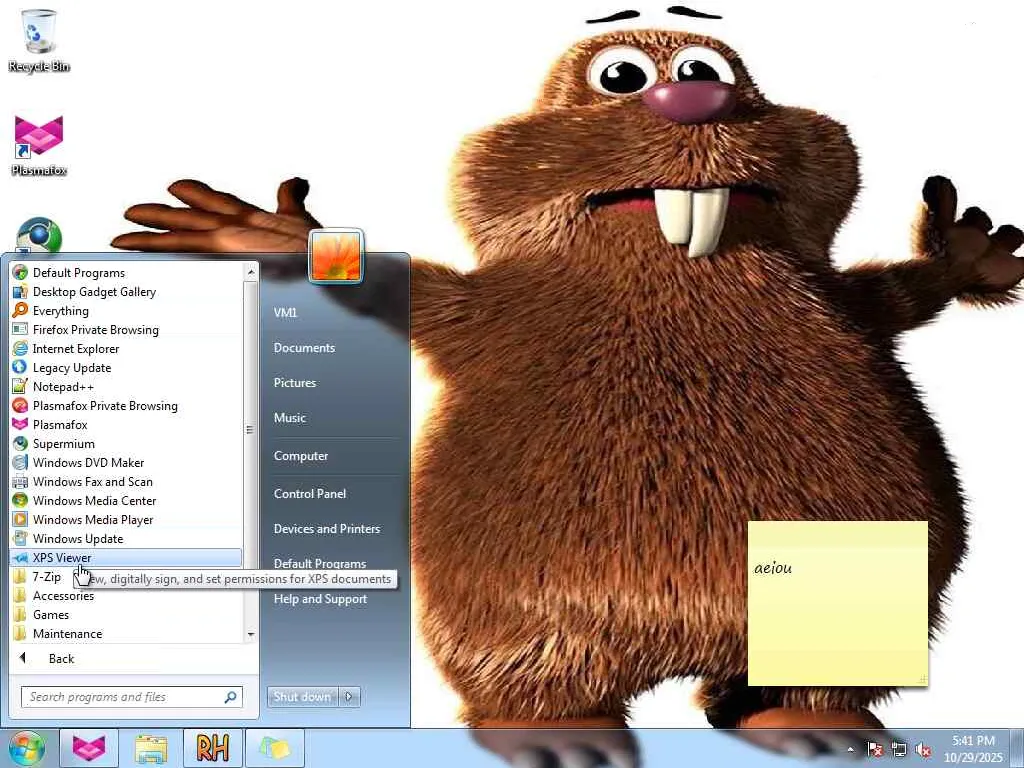1024x768 pixels.
Task: Select the Legacy Update label
Action: point(72,368)
